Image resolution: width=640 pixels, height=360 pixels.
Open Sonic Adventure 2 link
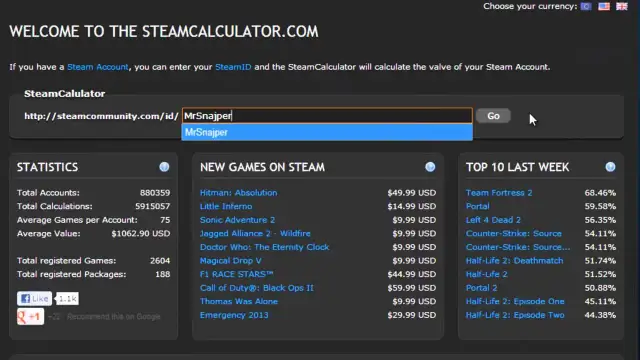[x=237, y=220]
